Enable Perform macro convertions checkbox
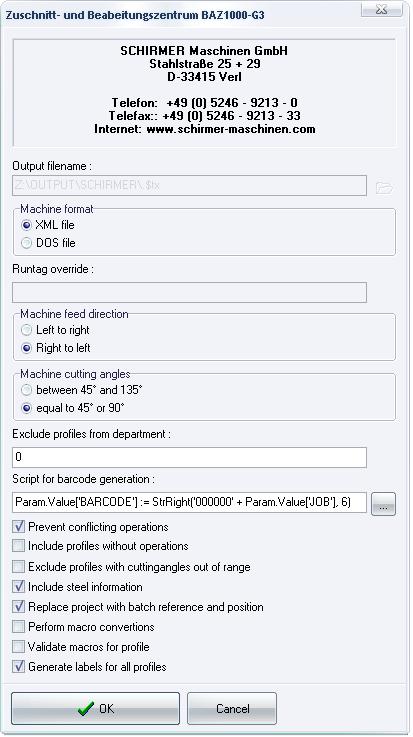 (18, 627)
